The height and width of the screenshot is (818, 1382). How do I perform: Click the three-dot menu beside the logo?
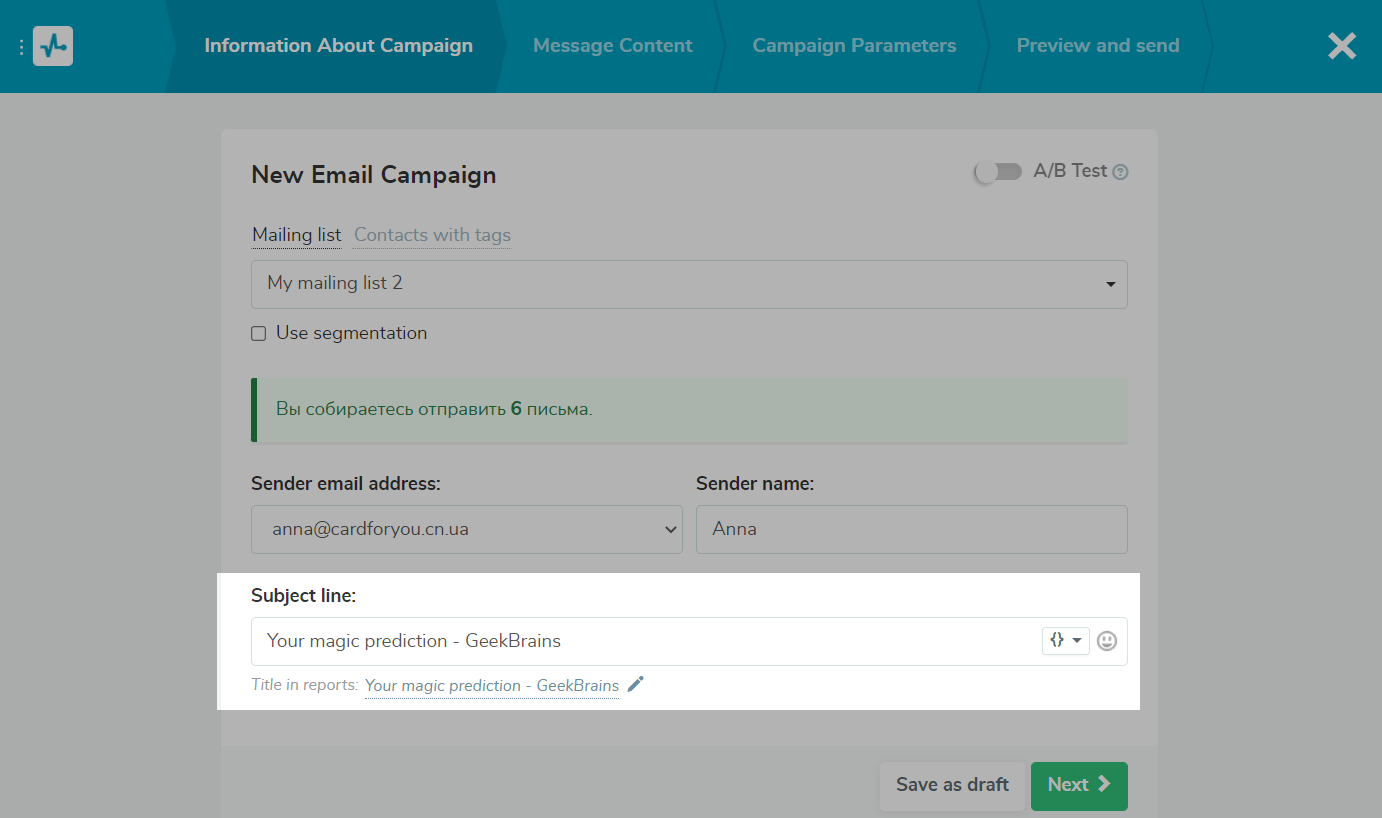coord(21,47)
